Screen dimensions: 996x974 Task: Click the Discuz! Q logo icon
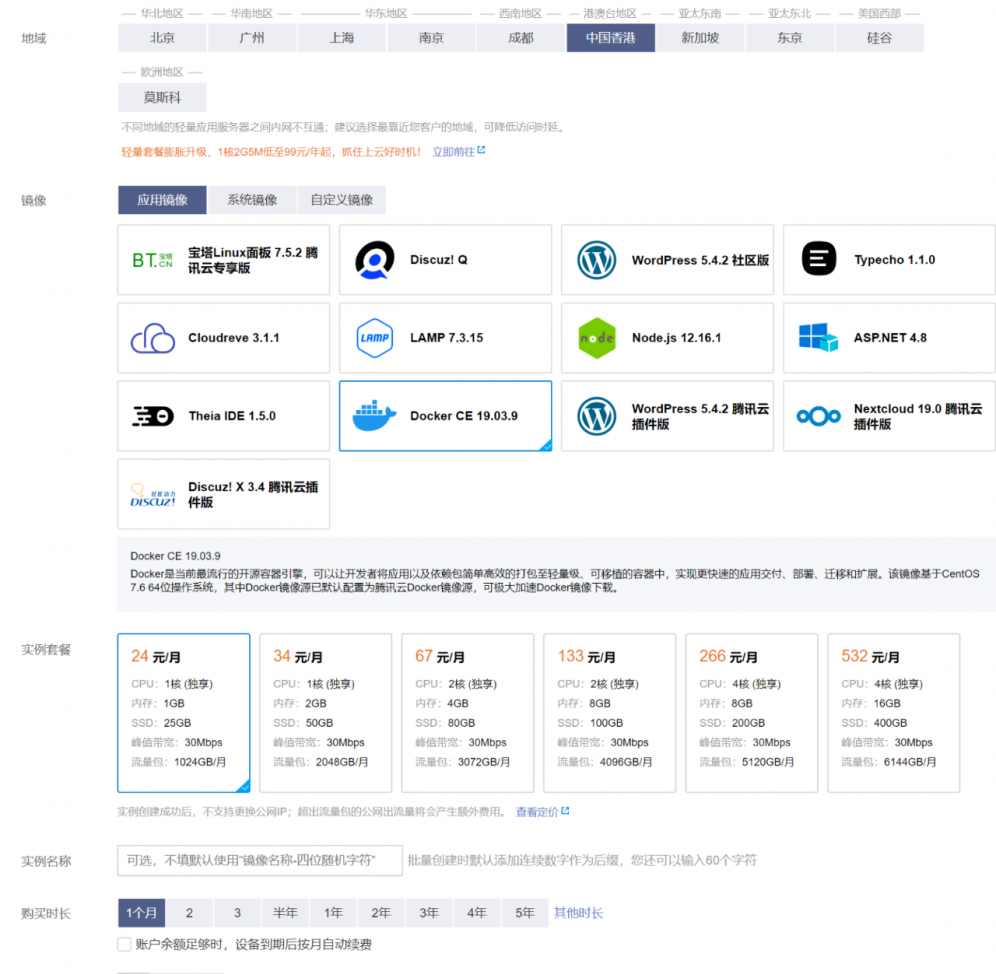click(x=374, y=260)
